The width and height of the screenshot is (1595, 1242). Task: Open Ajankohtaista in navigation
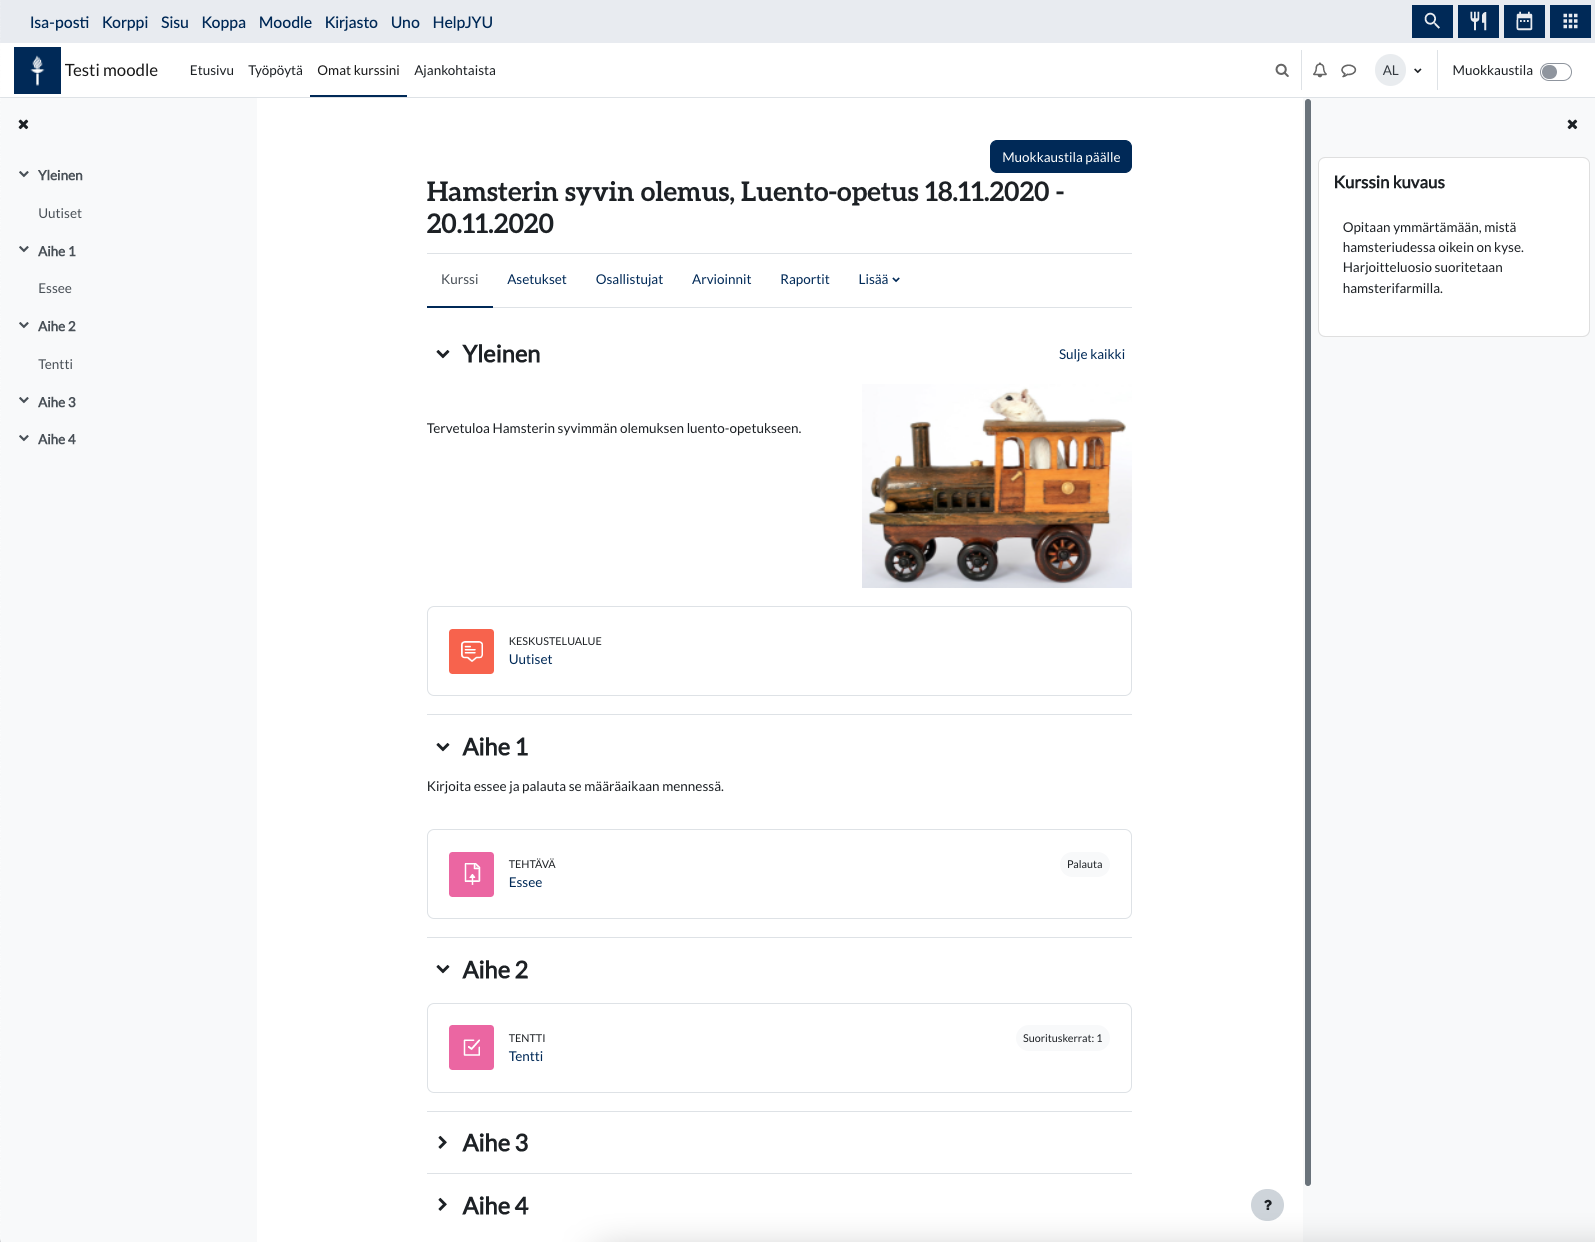click(455, 70)
